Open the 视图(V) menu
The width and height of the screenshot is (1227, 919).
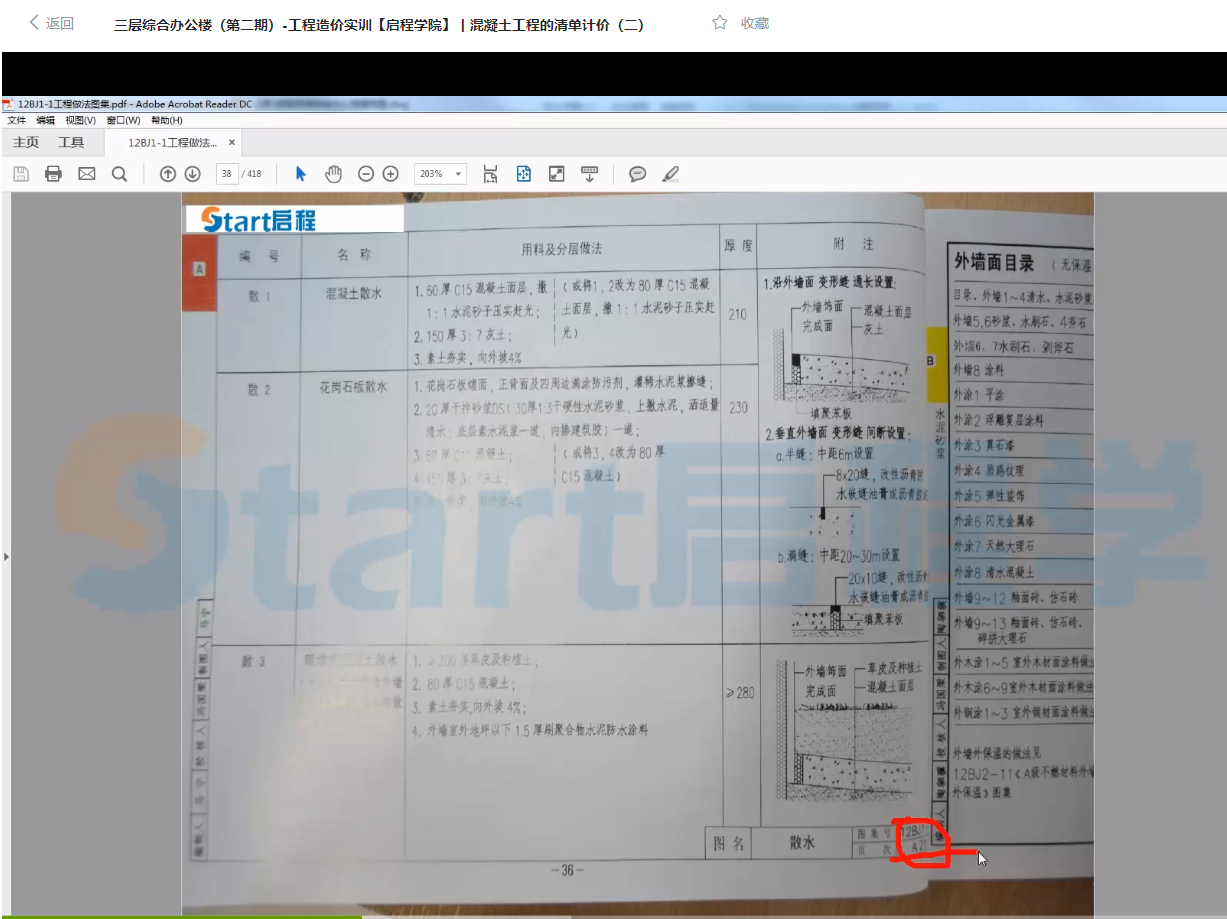coord(81,120)
